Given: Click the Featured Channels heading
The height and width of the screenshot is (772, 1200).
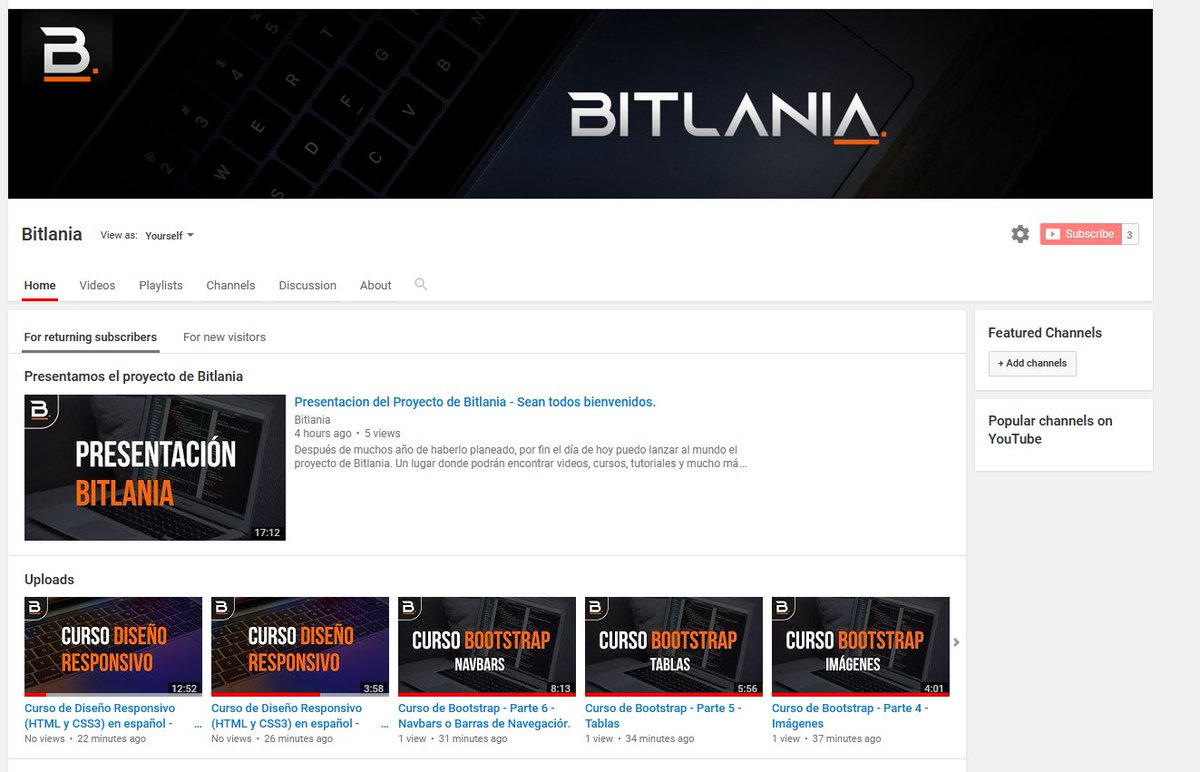Looking at the screenshot, I should 1045,333.
